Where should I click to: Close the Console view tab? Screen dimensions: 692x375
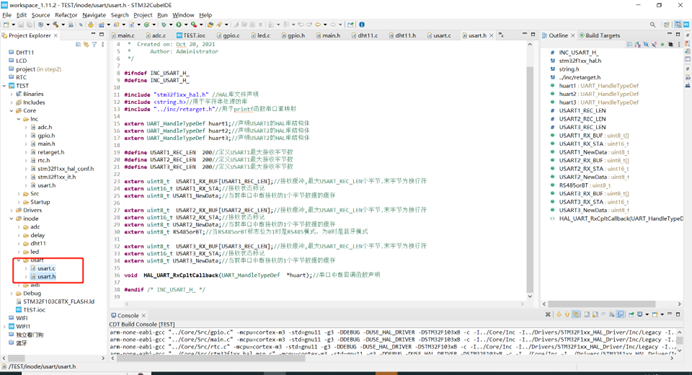pos(143,315)
